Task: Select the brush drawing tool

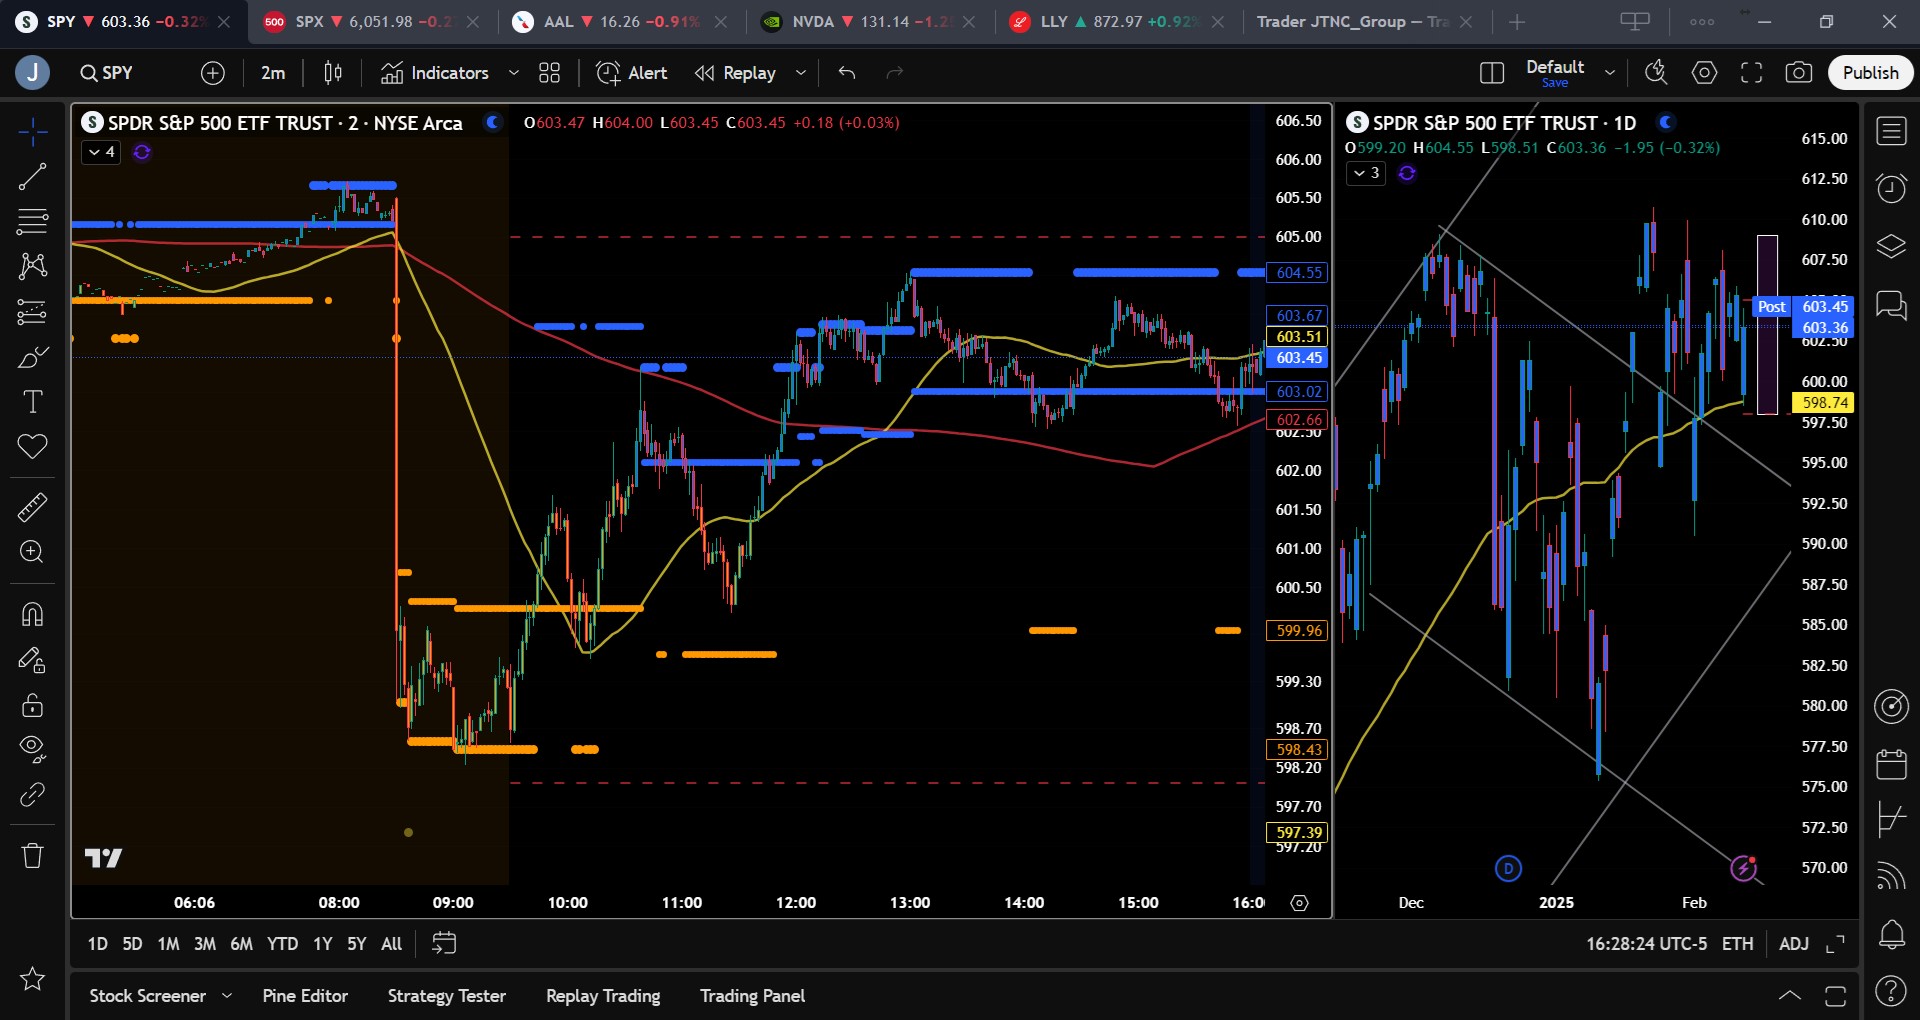Action: point(32,357)
